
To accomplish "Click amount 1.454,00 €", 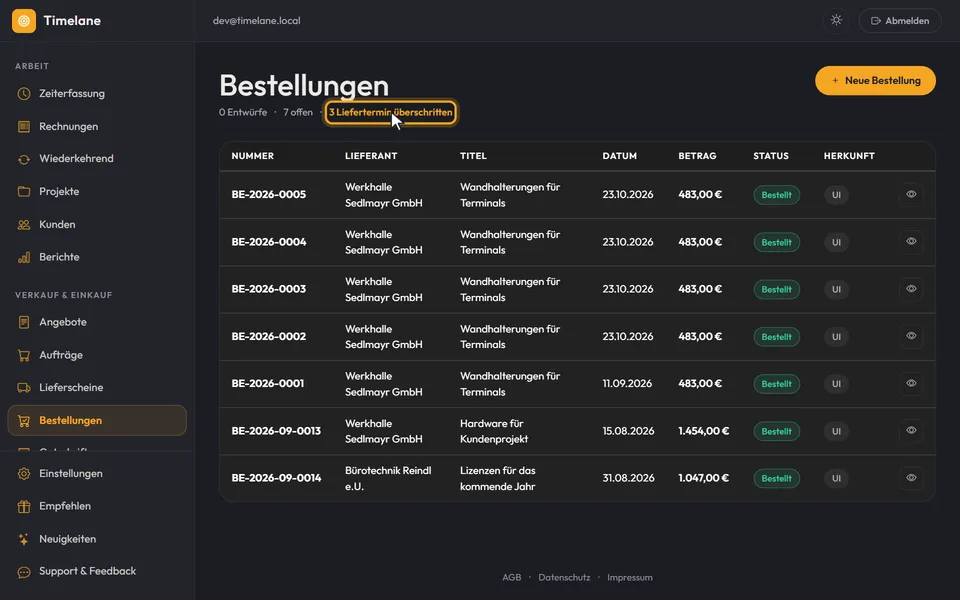I will [x=703, y=431].
